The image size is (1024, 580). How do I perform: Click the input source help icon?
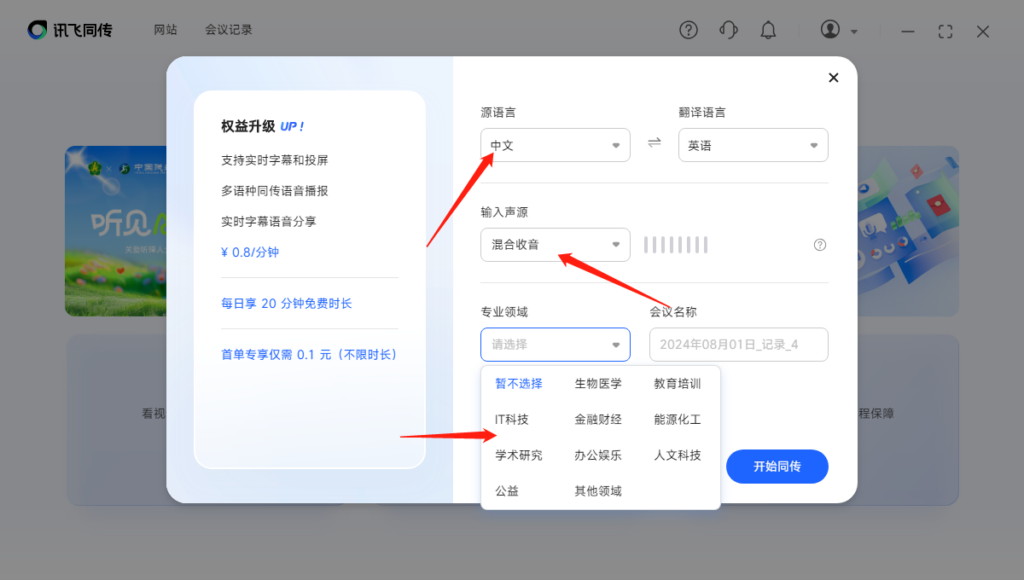(x=820, y=245)
